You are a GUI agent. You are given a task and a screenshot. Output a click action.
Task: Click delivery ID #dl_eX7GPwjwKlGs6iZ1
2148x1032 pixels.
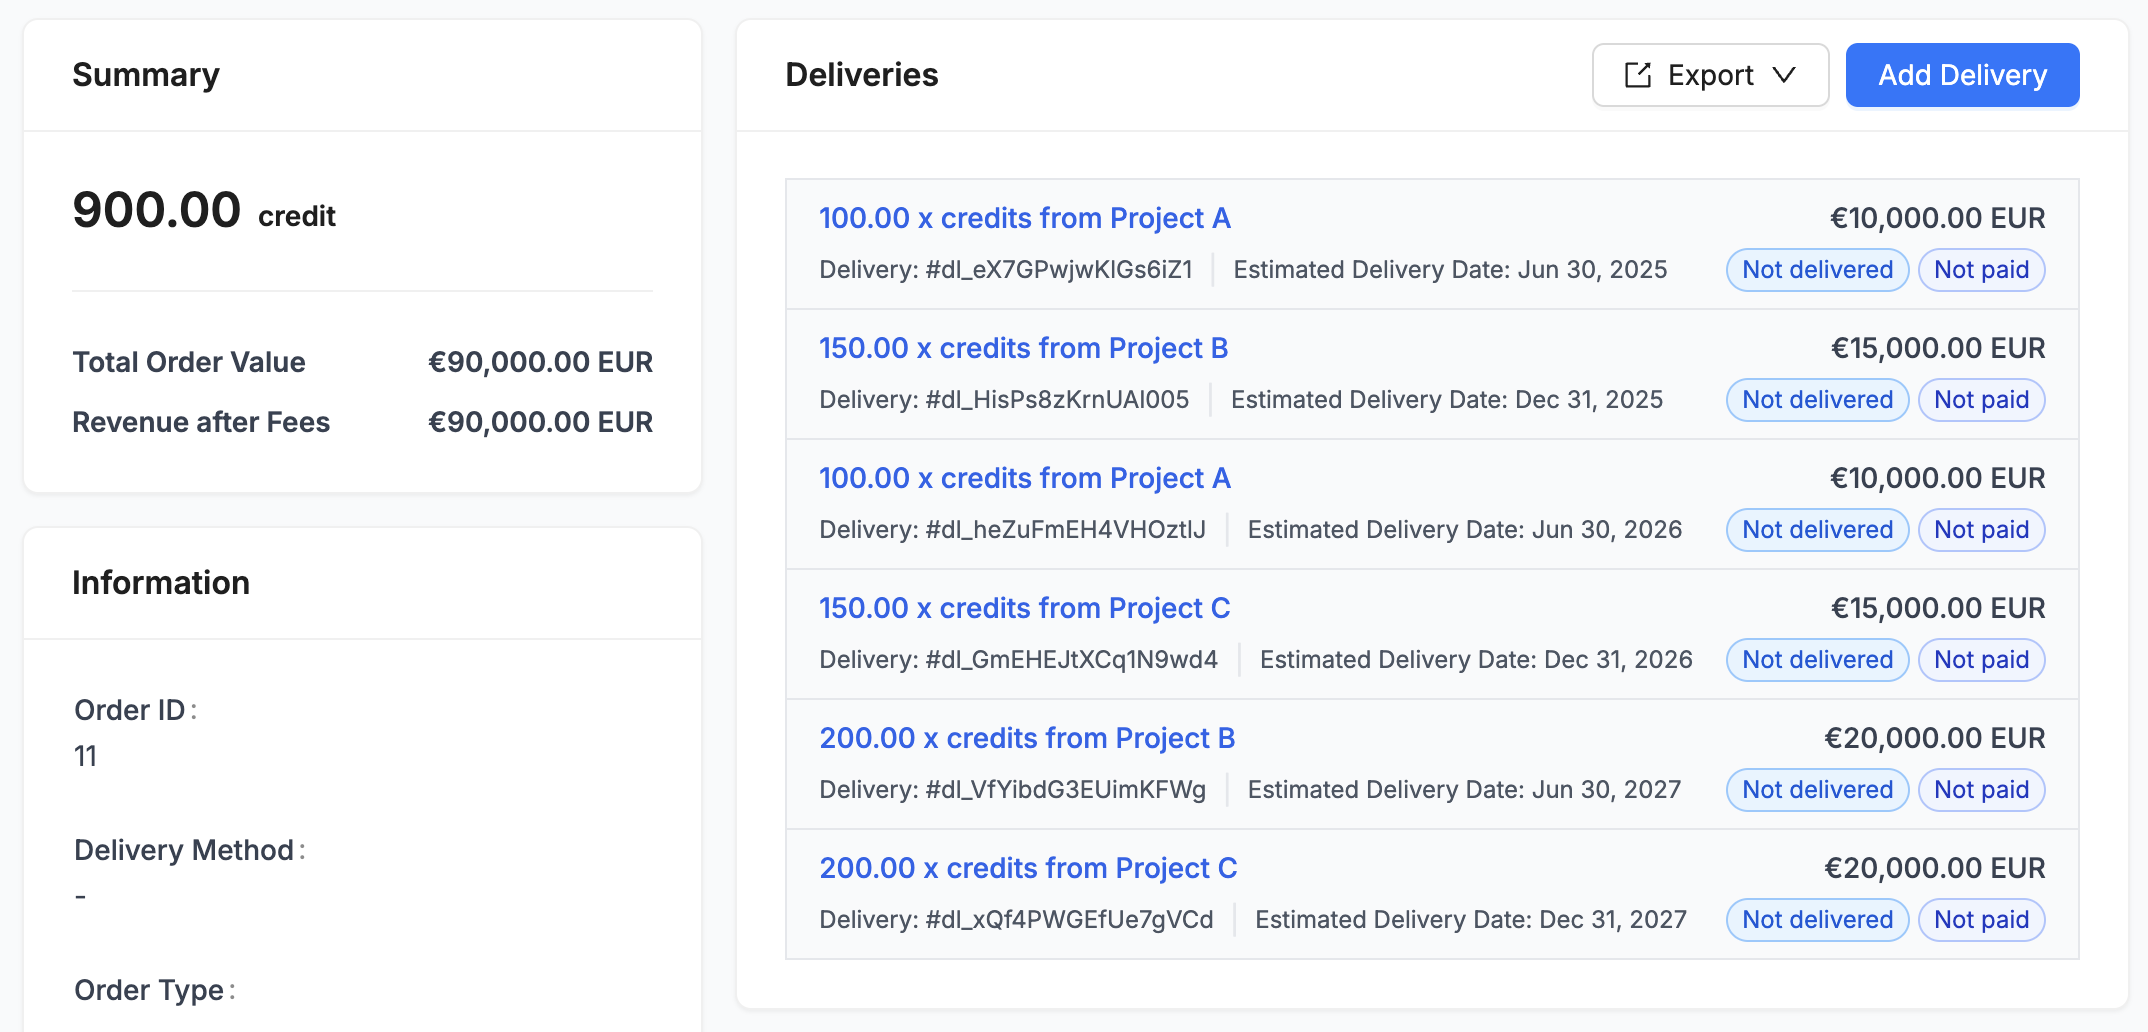1059,270
